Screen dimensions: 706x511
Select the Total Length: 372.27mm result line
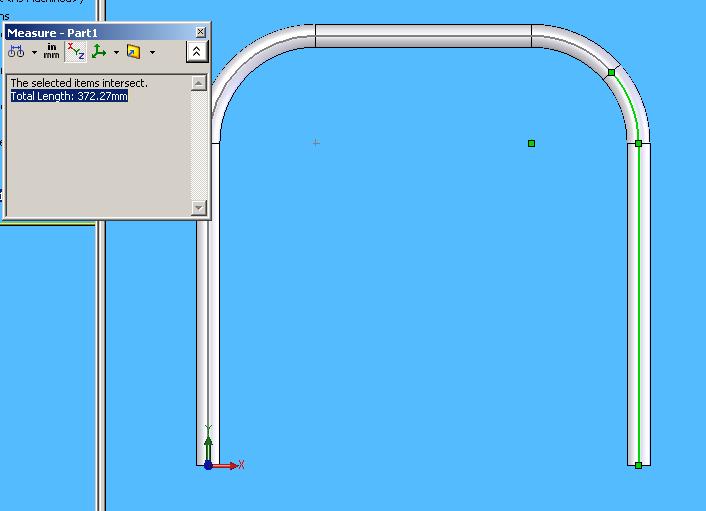coord(69,96)
